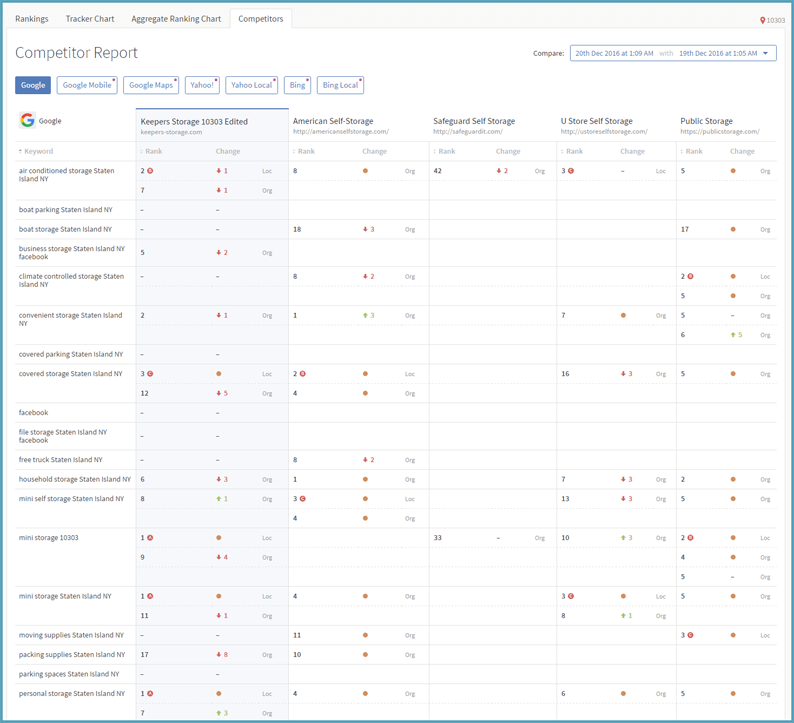Click the Google logo icon

click(x=27, y=120)
